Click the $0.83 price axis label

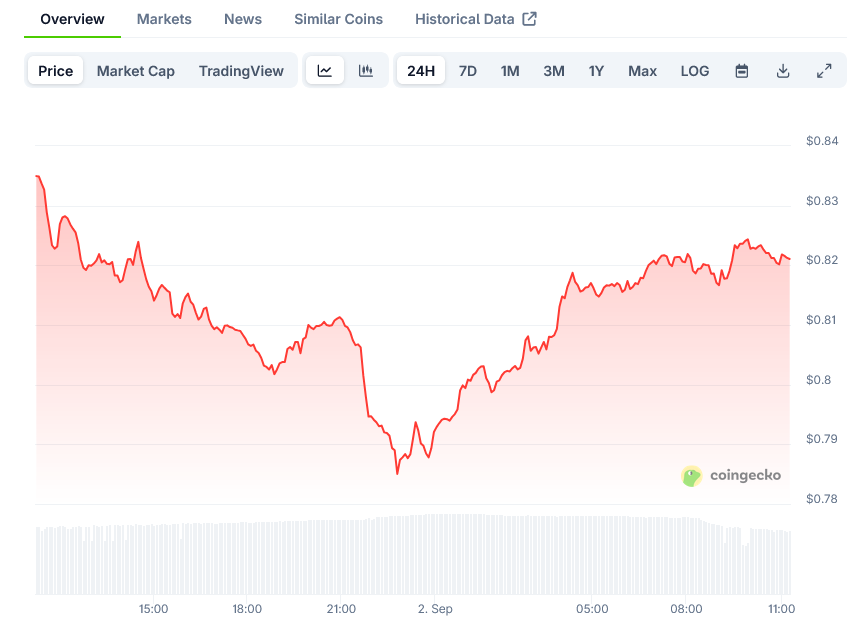coord(822,201)
